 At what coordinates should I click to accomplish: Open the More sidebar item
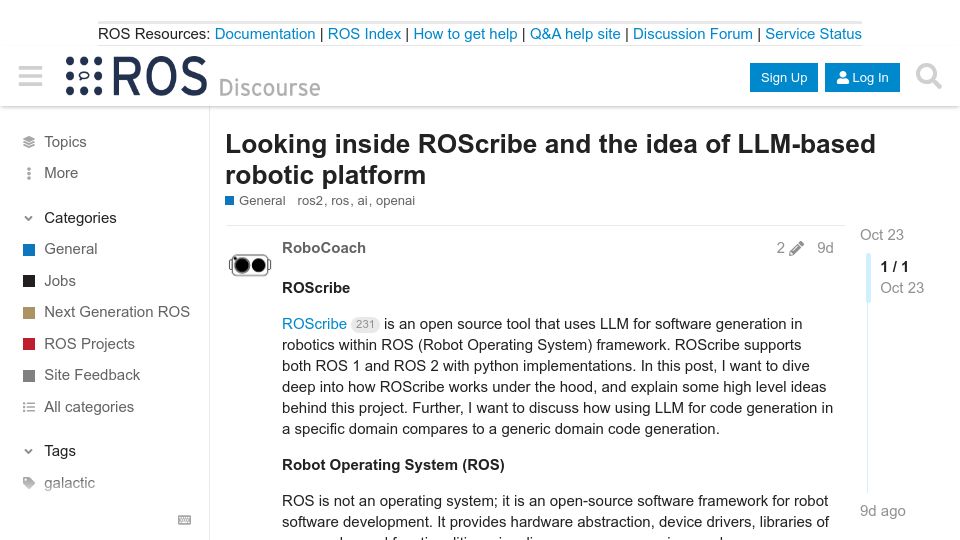(x=61, y=173)
